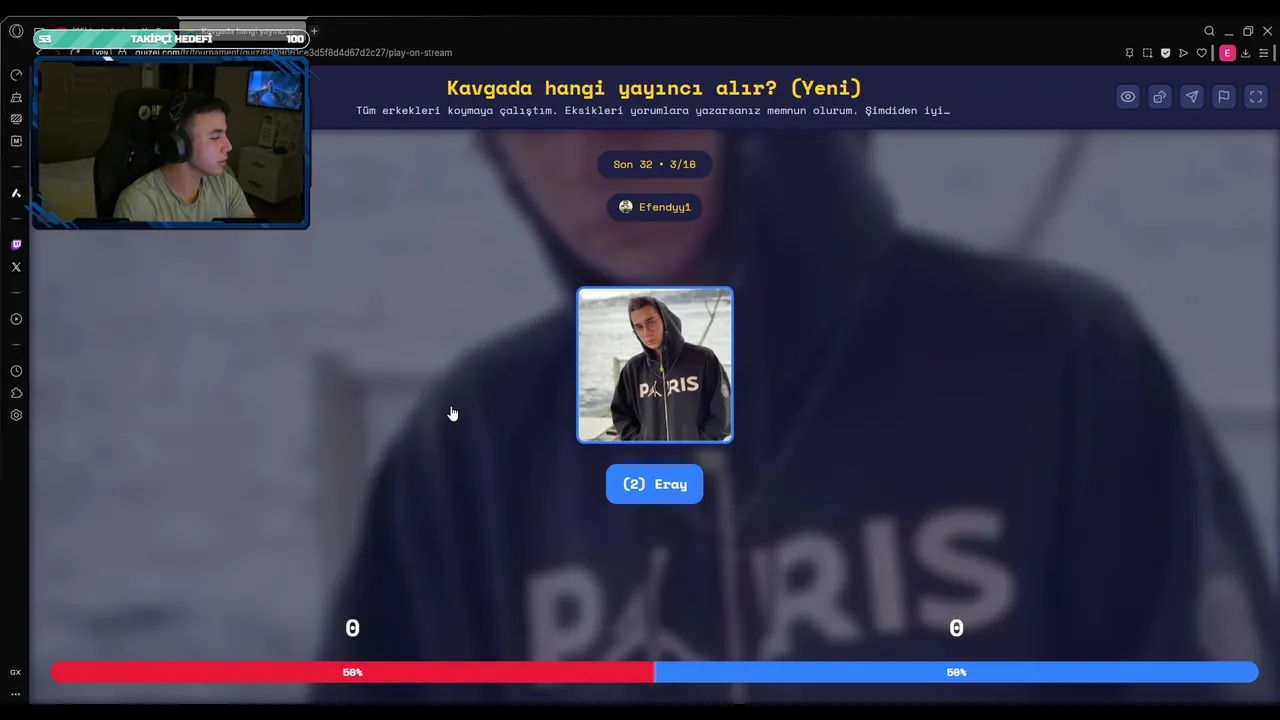
Task: Open Settings gear in sidebar
Action: [x=16, y=415]
